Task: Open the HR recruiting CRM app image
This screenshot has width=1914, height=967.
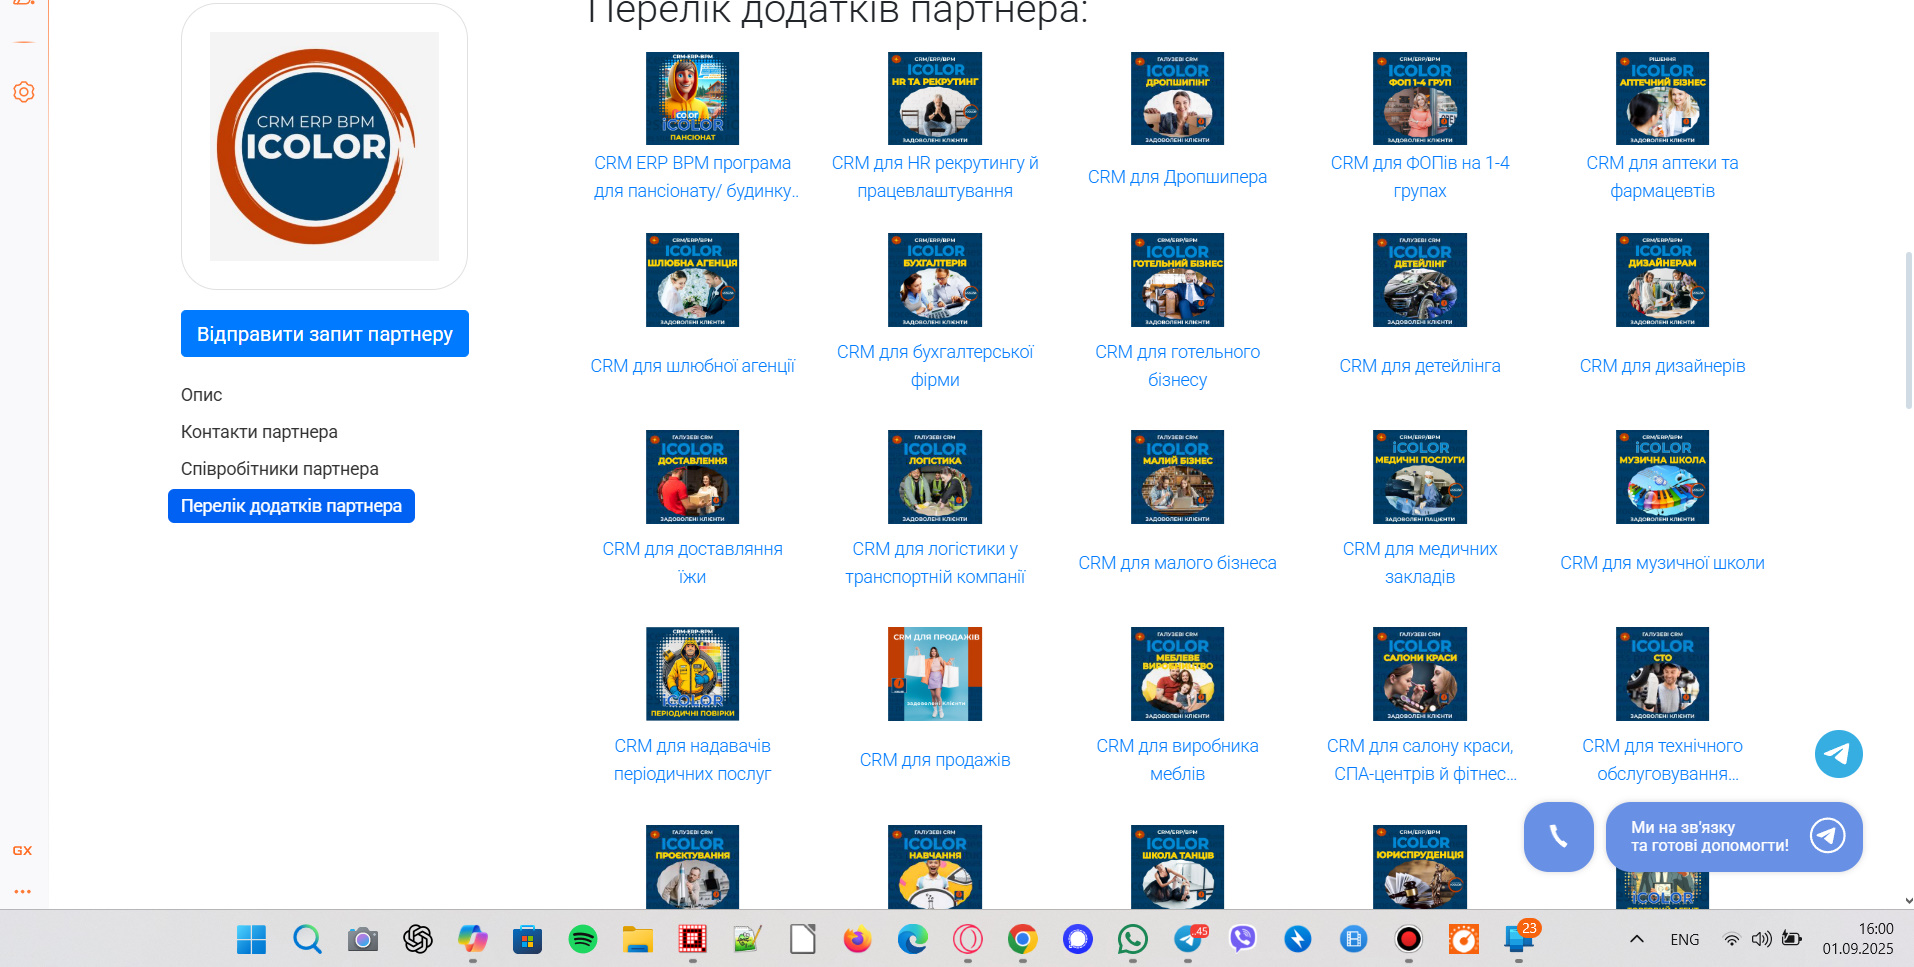Action: coord(935,98)
